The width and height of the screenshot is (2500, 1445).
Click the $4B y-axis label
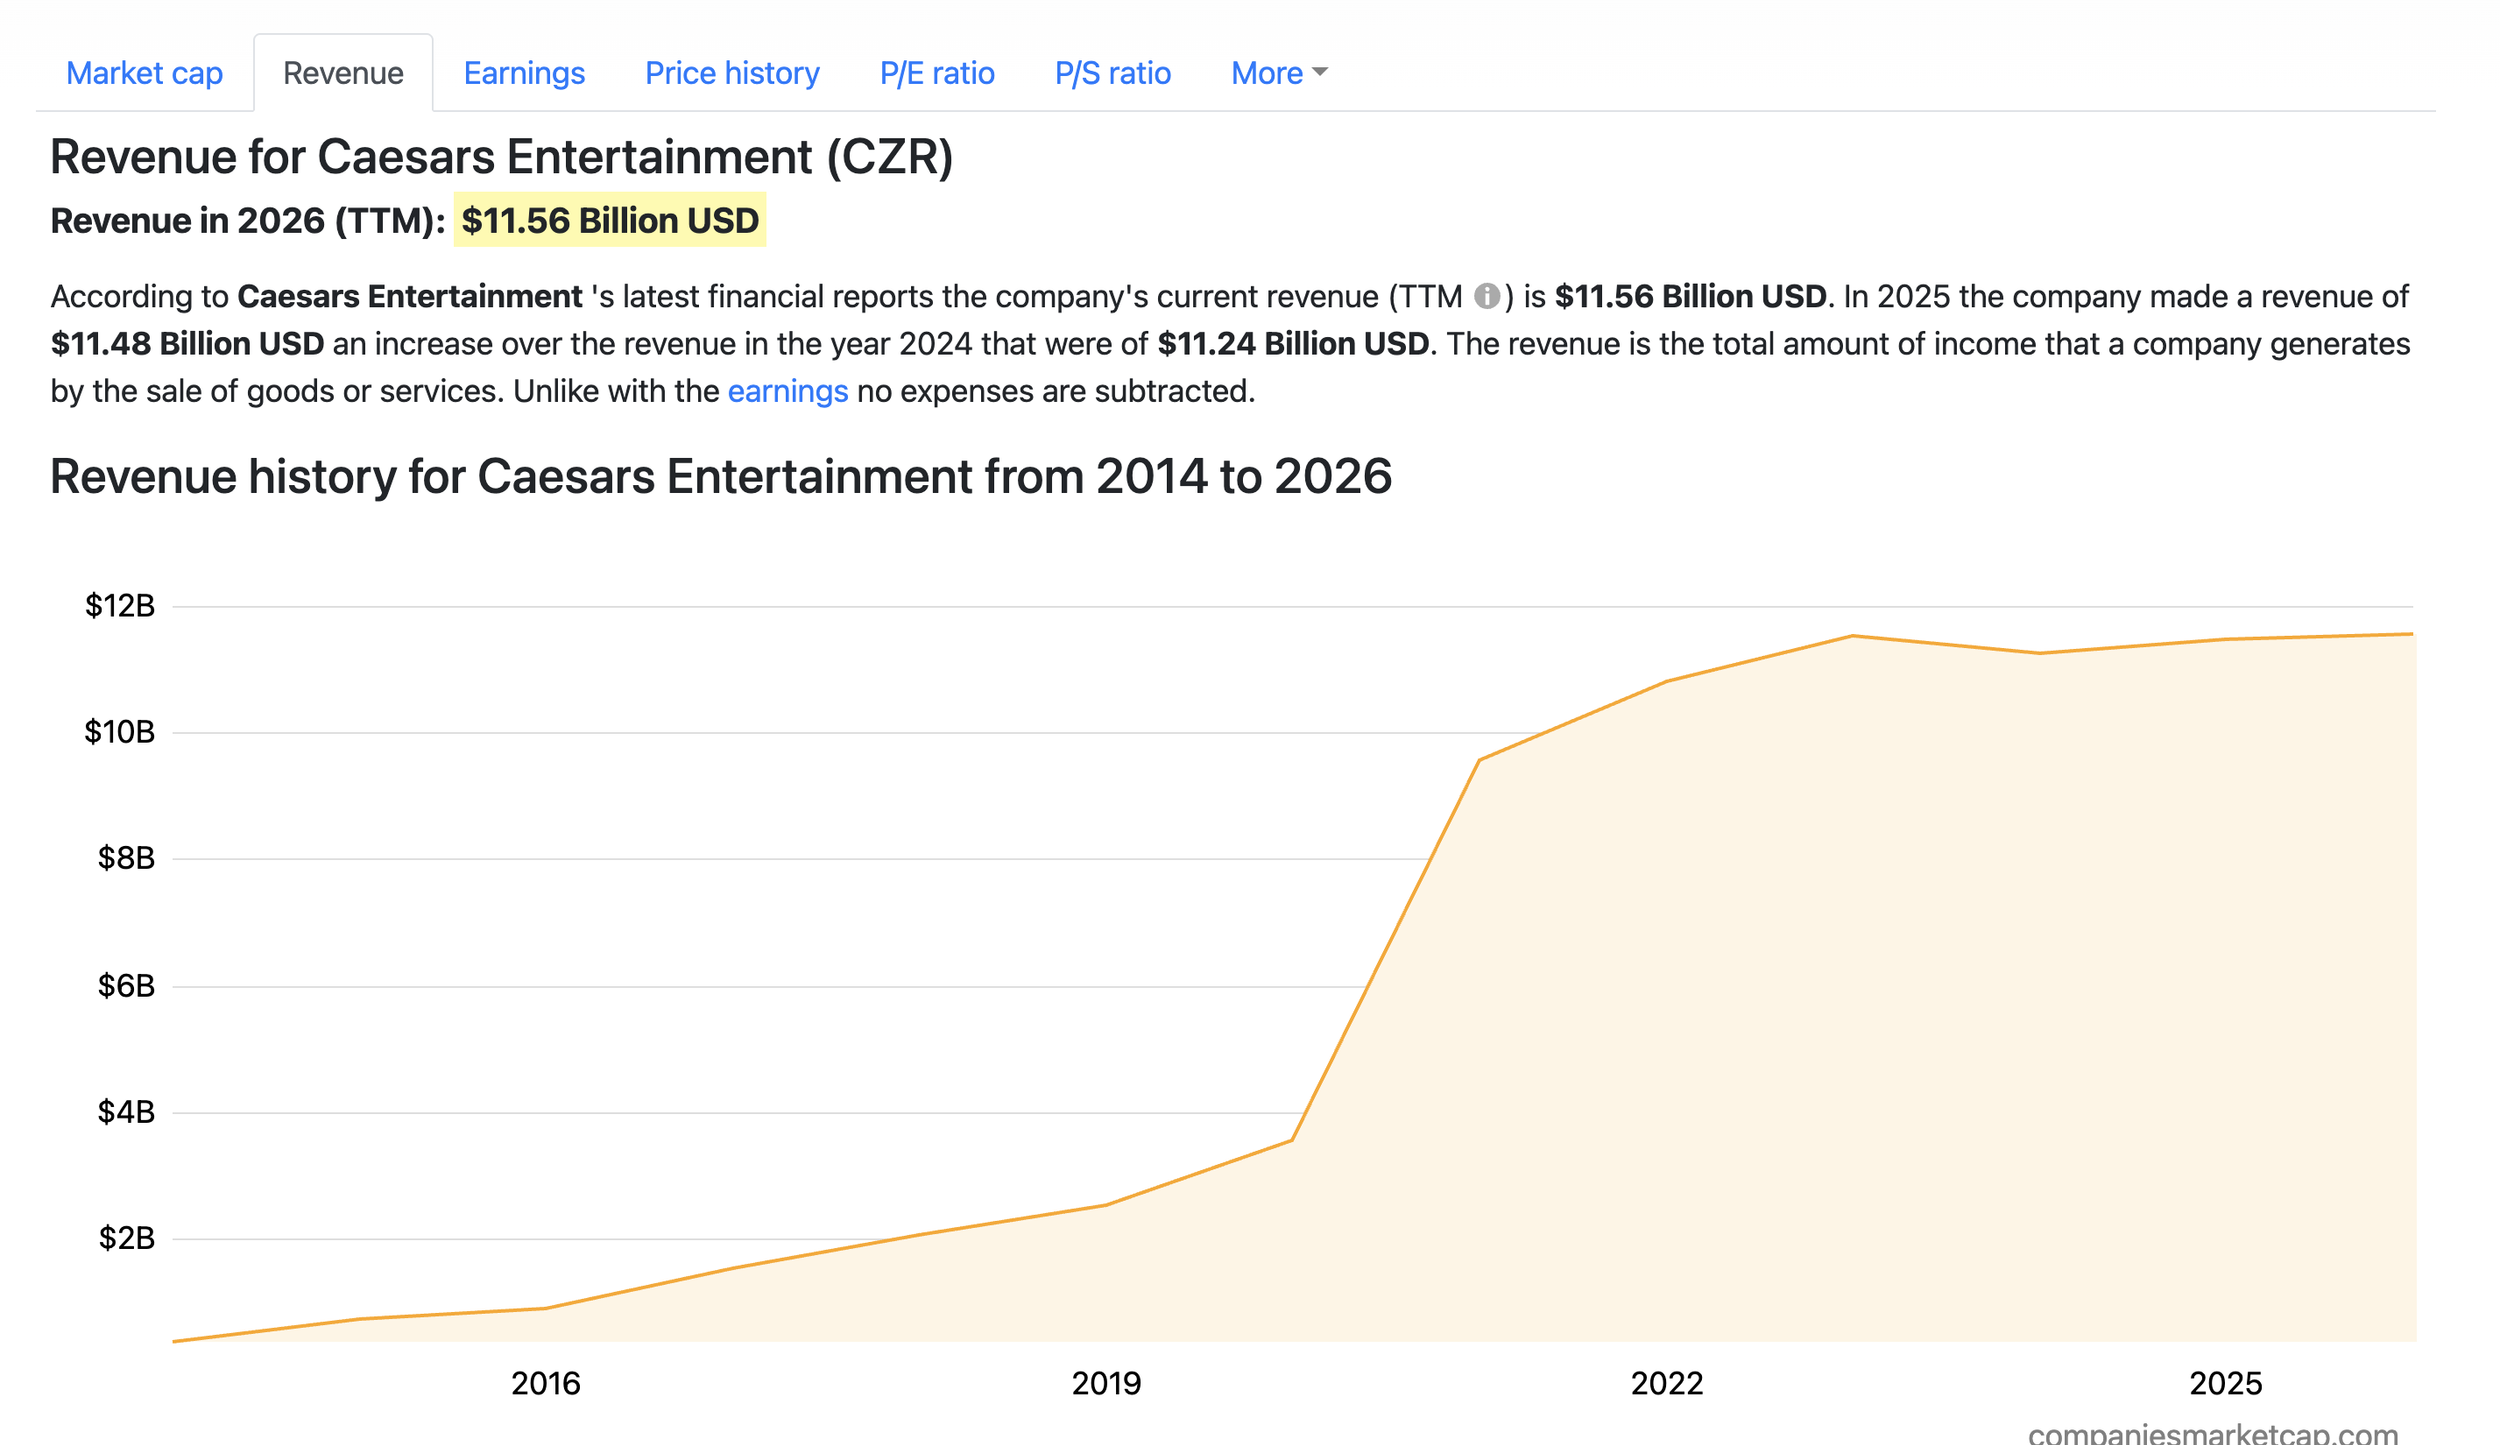click(x=126, y=1112)
